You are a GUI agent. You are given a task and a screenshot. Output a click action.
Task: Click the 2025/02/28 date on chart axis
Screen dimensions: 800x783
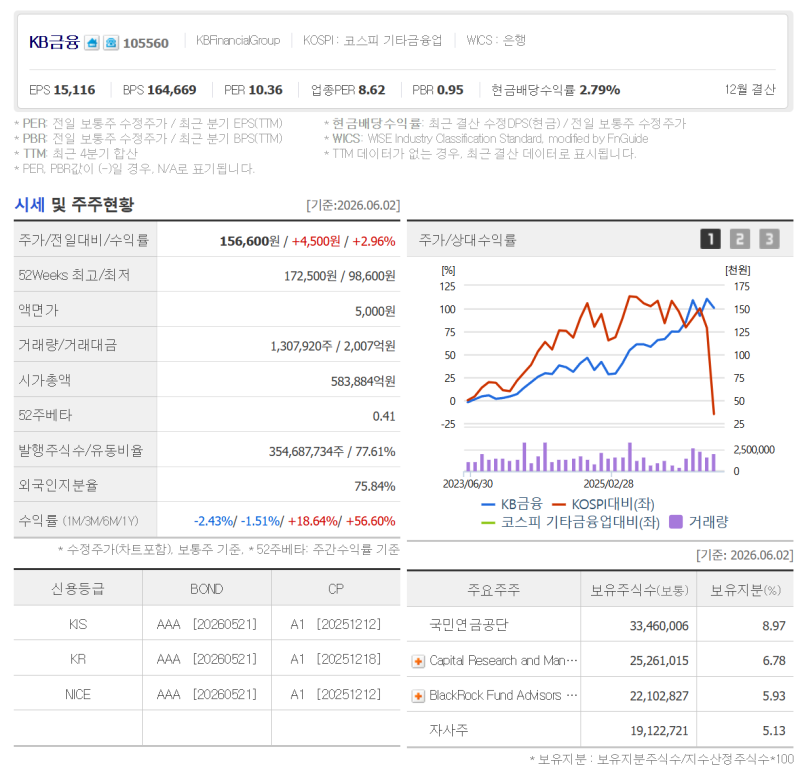(608, 484)
